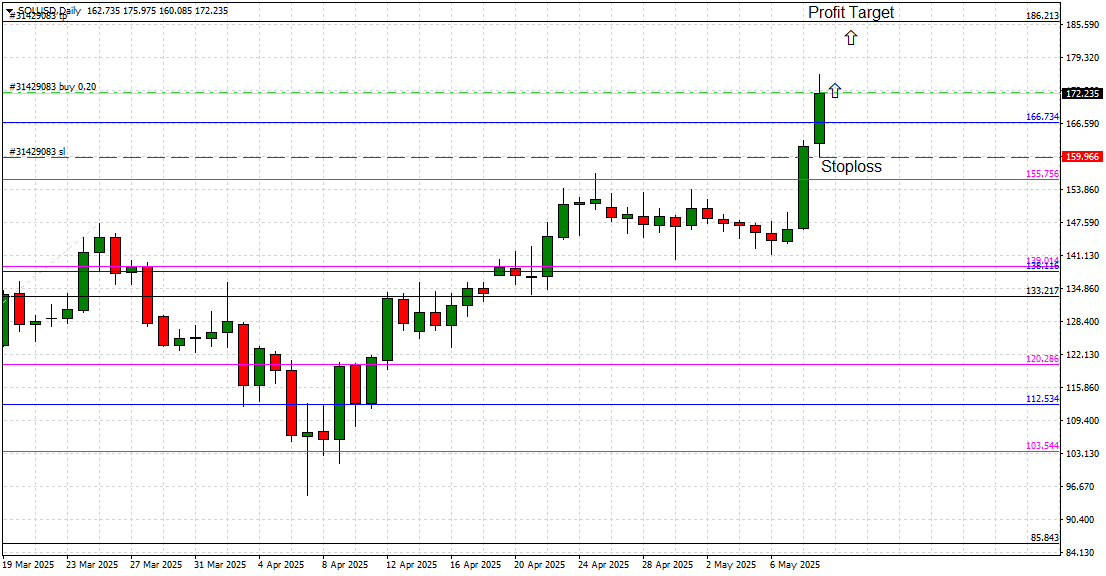Click the 6 May 2025 date on time axis

coord(794,565)
